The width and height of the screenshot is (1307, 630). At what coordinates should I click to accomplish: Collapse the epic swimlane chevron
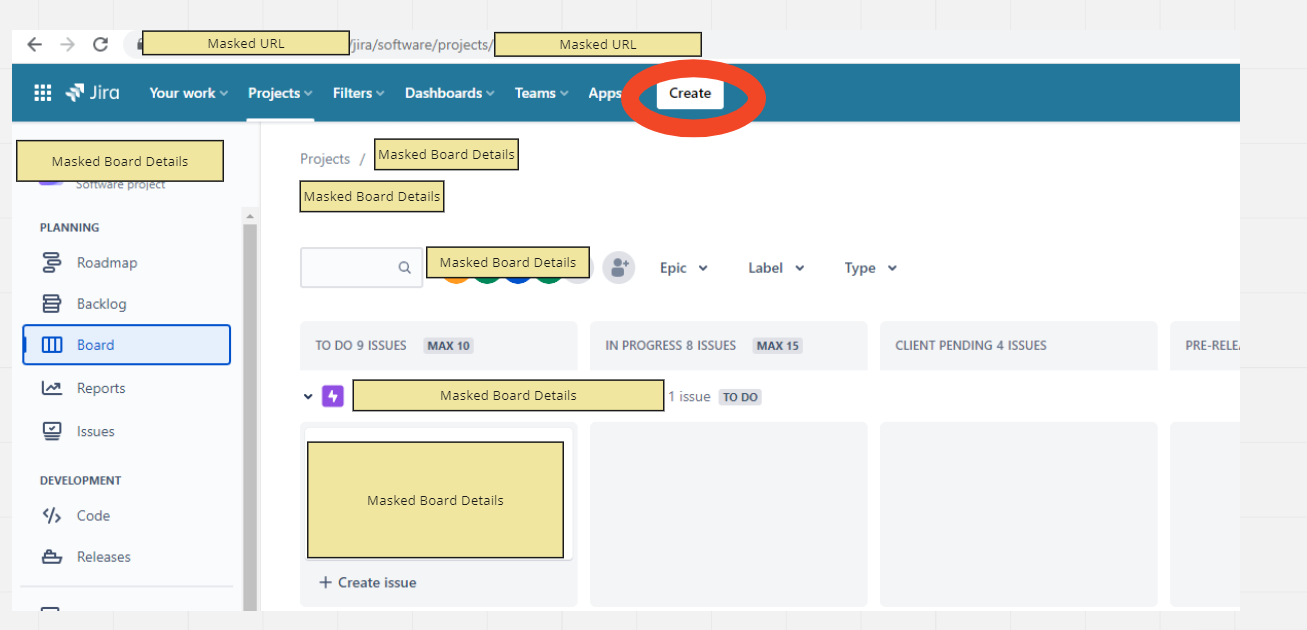pyautogui.click(x=308, y=397)
